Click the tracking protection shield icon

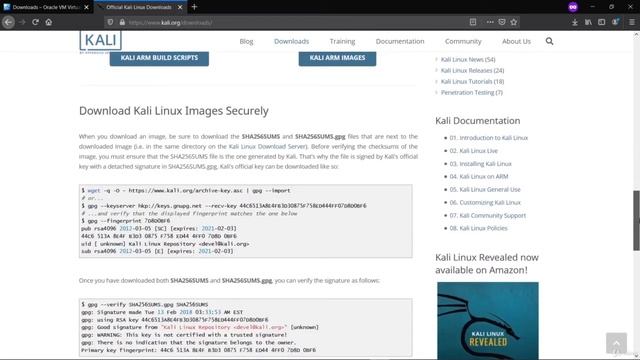pyautogui.click(x=111, y=22)
